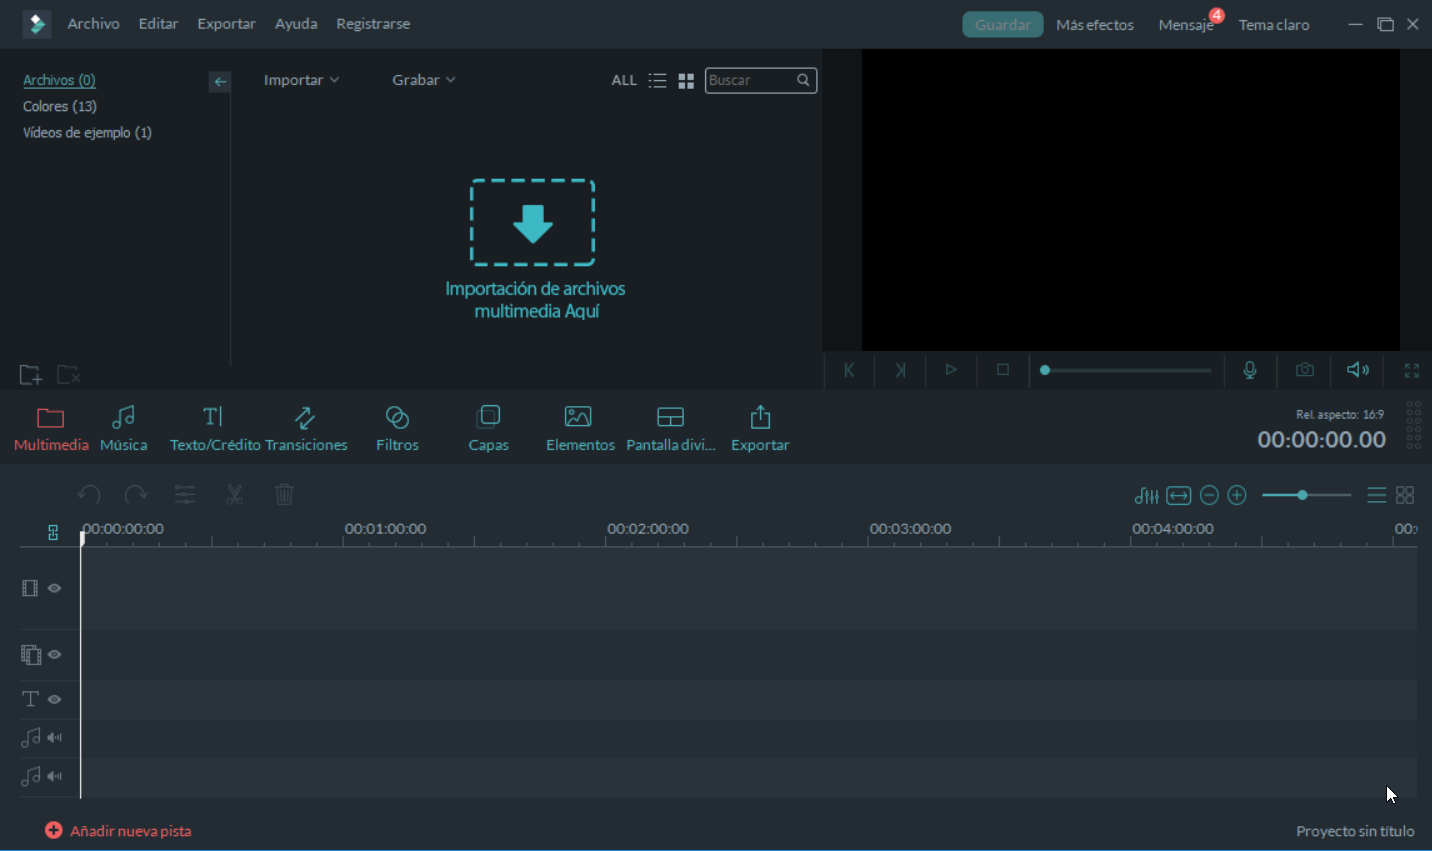Viewport: 1432px width, 851px height.
Task: Delete the selected media folder
Action: (x=68, y=375)
